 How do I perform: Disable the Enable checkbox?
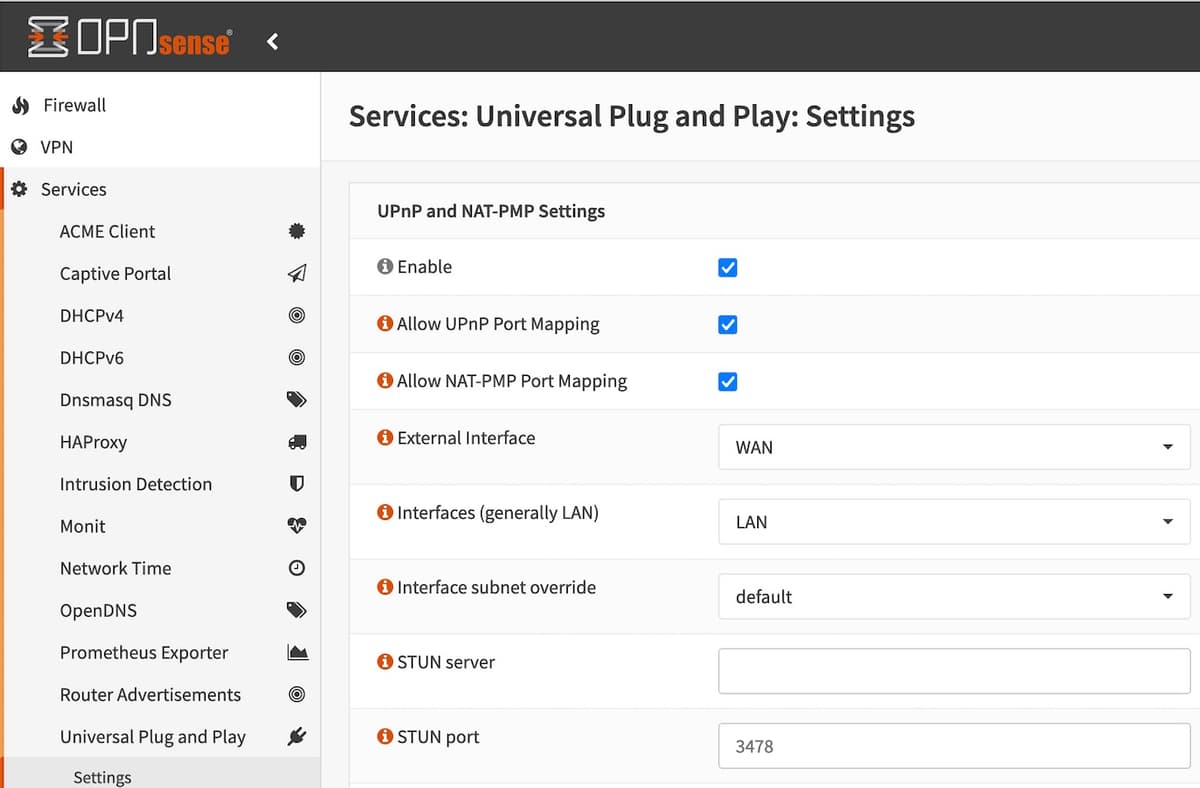[727, 267]
